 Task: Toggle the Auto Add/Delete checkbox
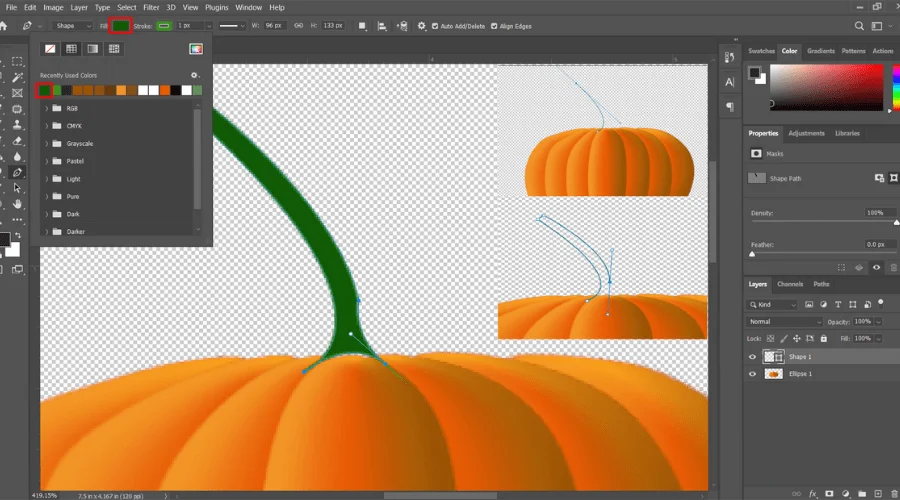(x=435, y=26)
